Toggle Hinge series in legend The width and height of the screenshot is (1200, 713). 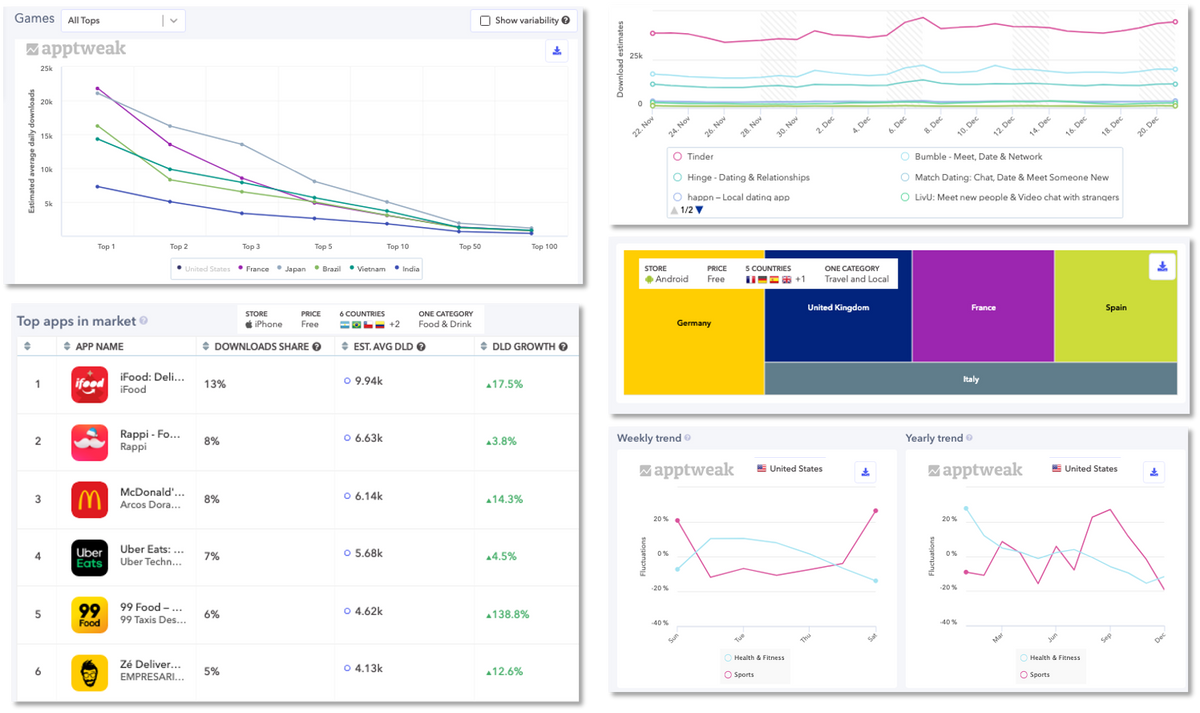click(742, 177)
